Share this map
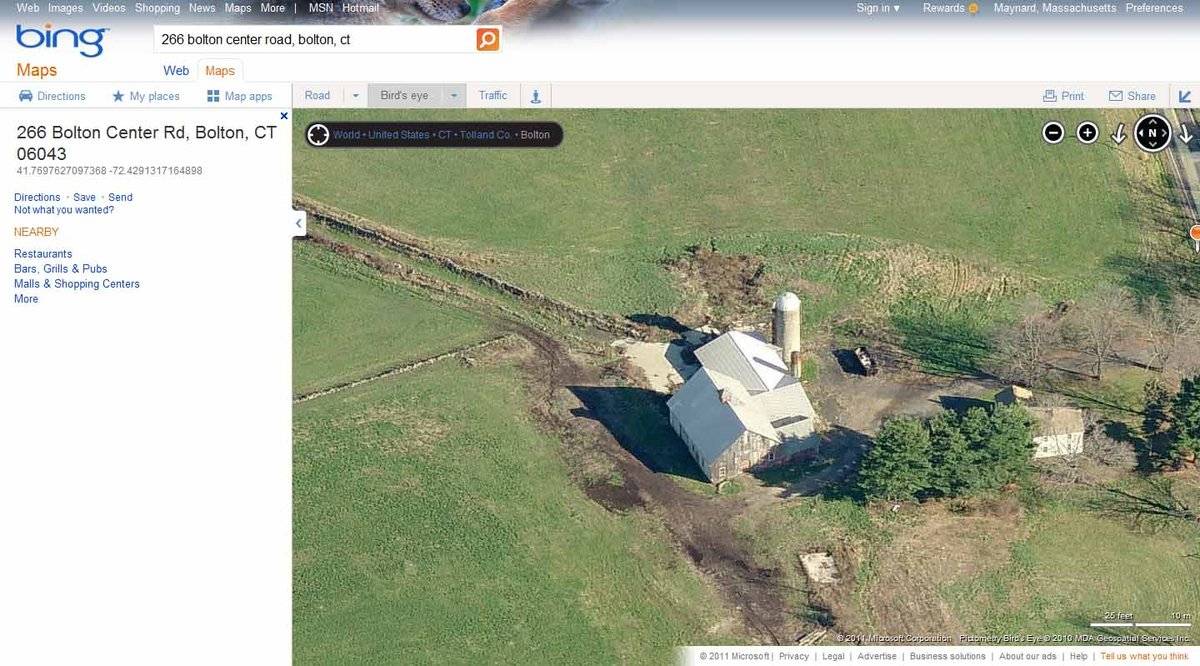Viewport: 1200px width, 666px height. click(x=1133, y=95)
